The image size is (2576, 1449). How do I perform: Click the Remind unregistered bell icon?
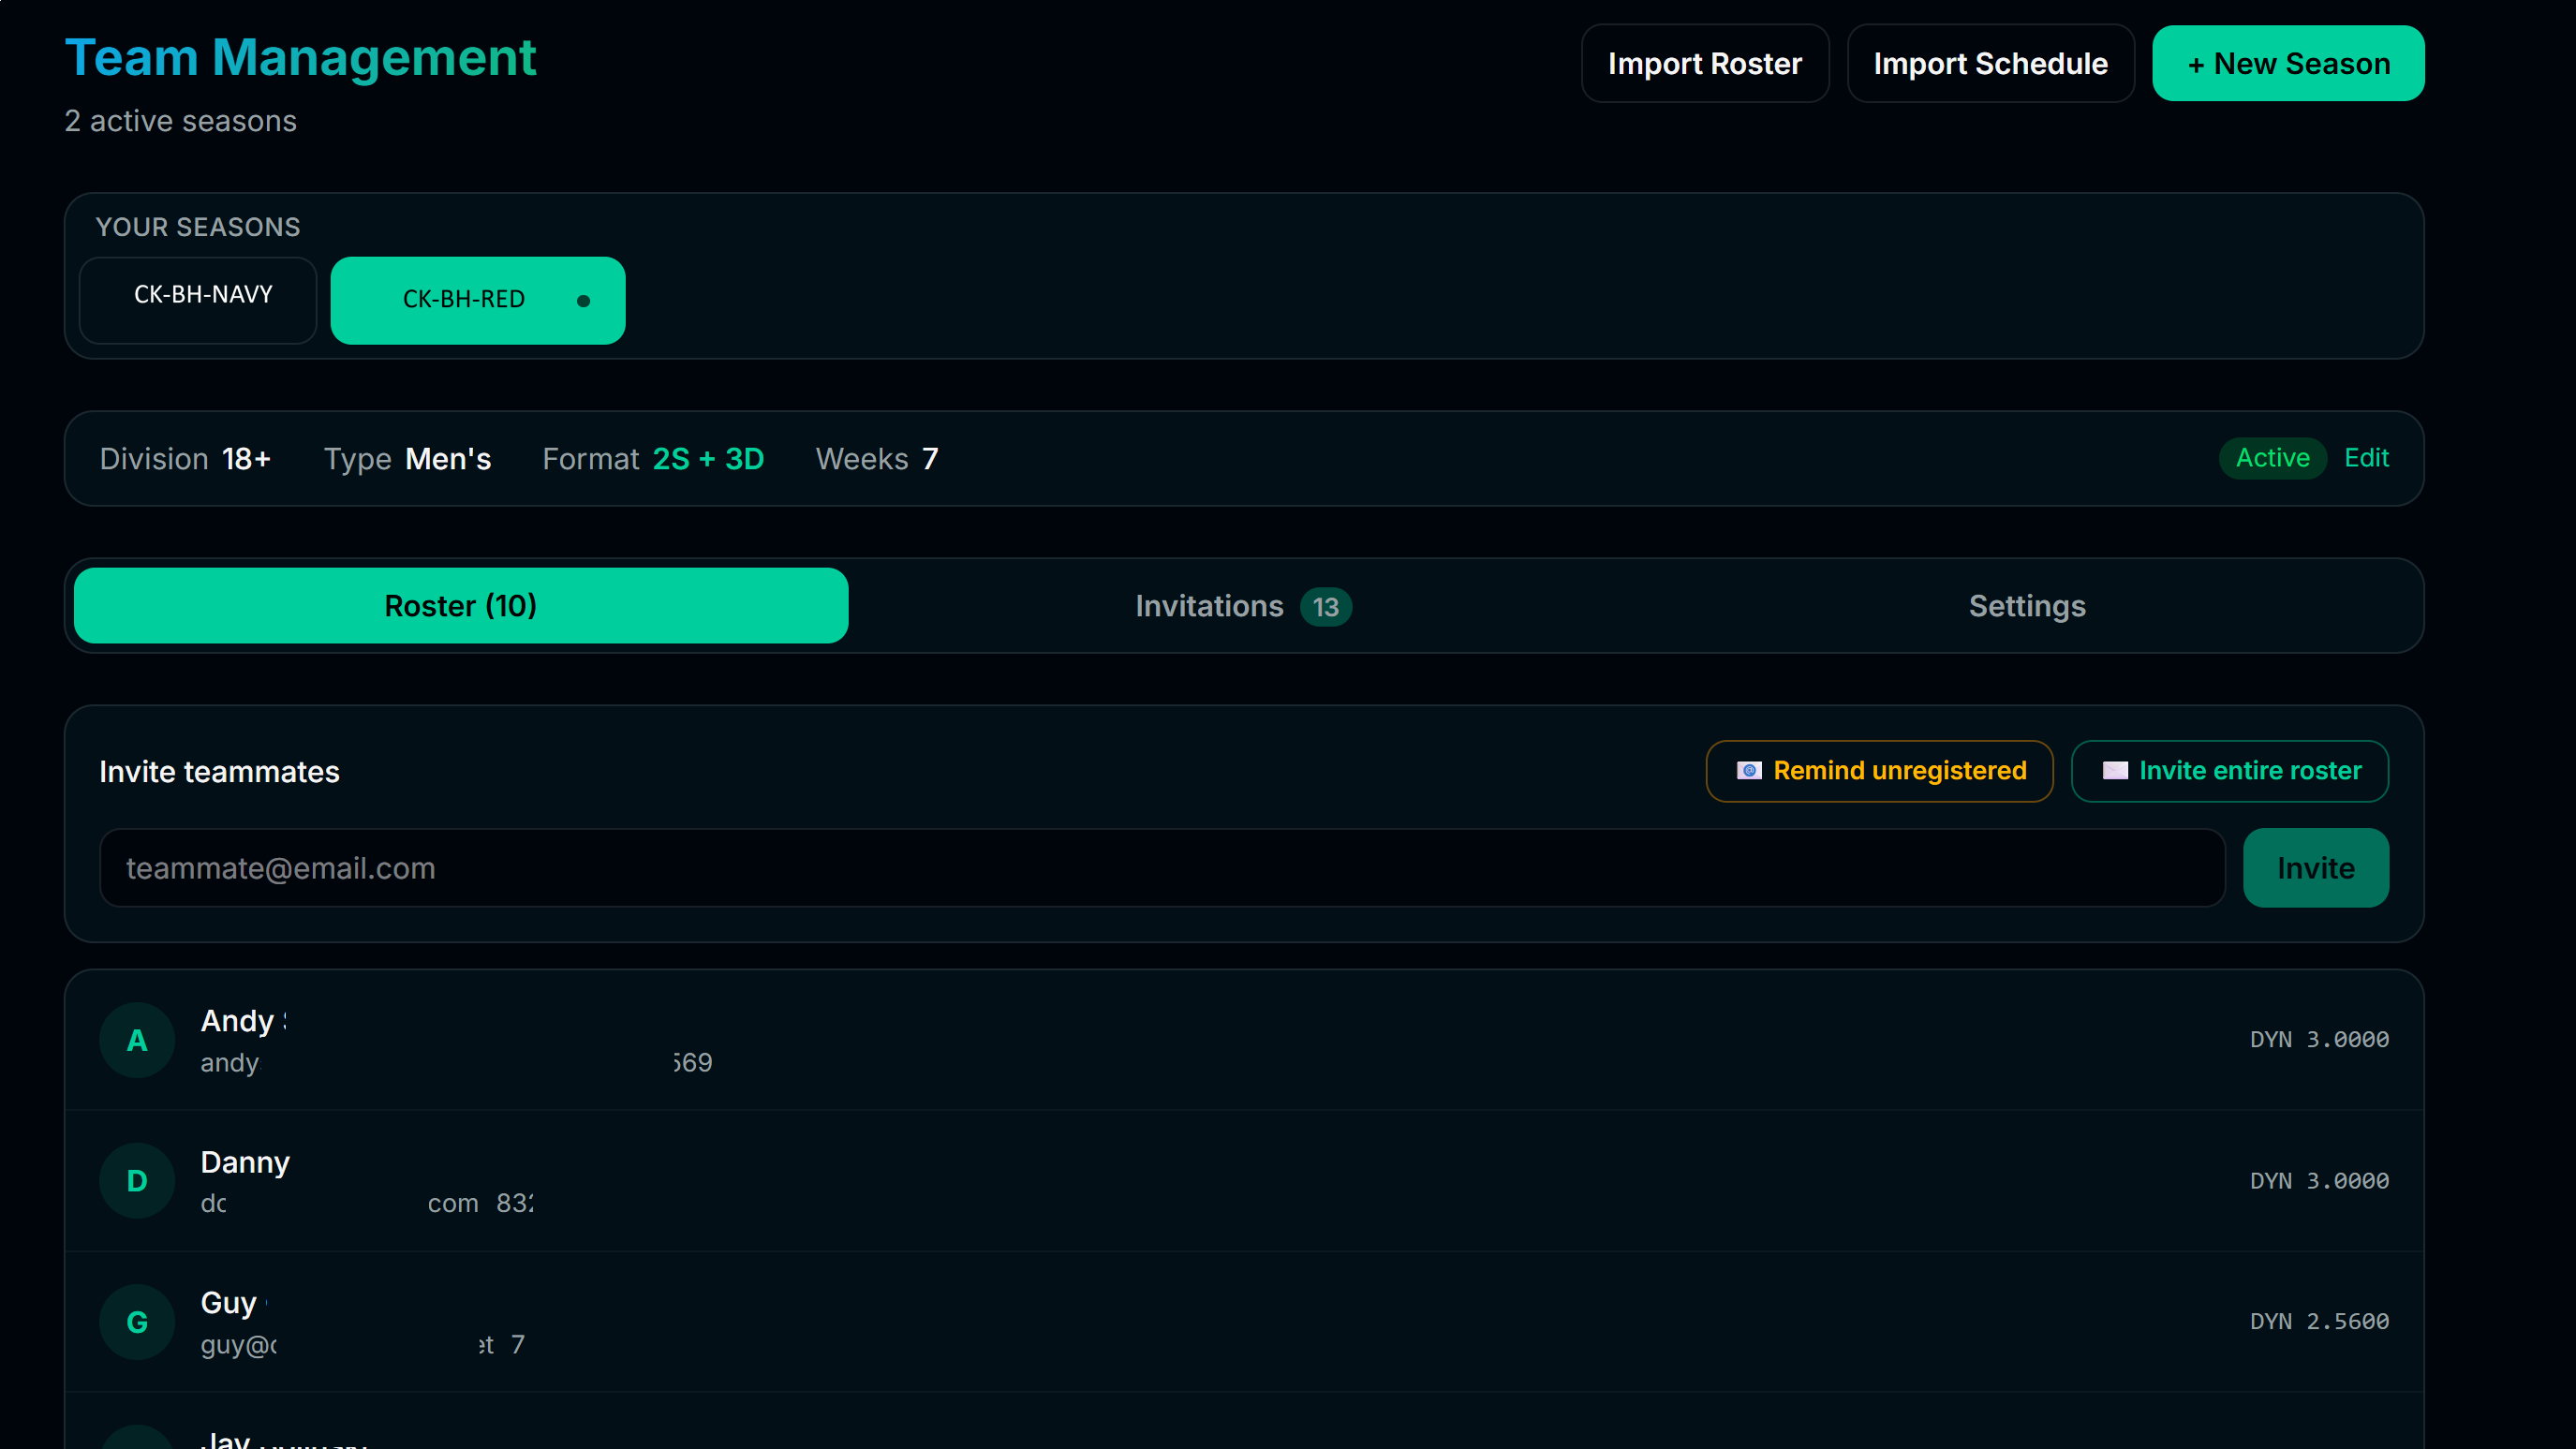pos(1748,770)
